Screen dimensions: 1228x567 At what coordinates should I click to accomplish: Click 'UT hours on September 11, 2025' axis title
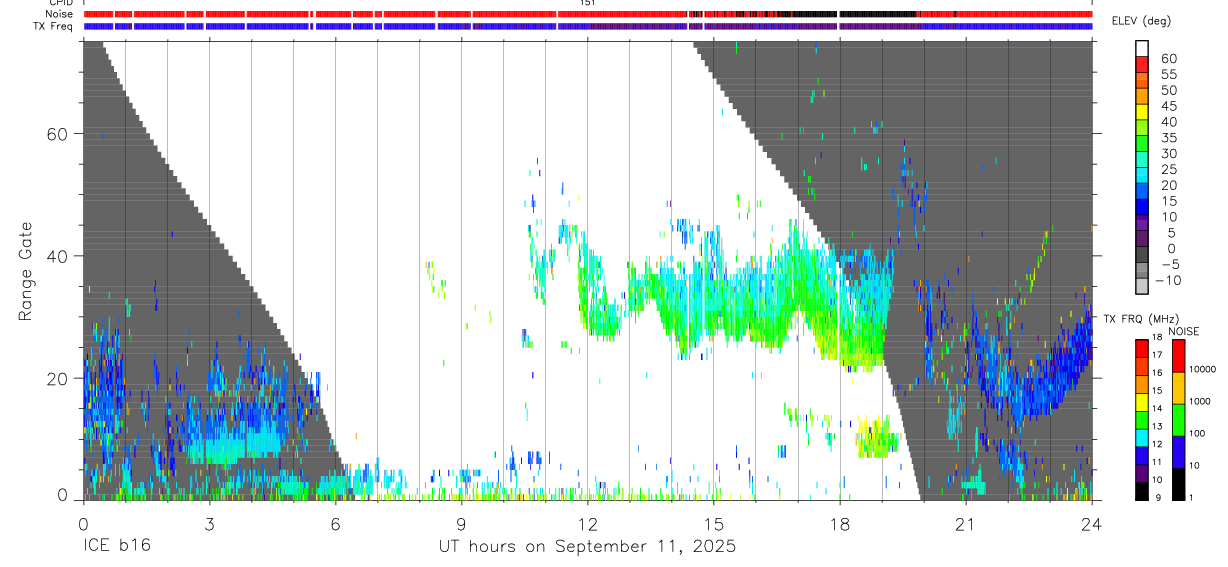click(587, 547)
